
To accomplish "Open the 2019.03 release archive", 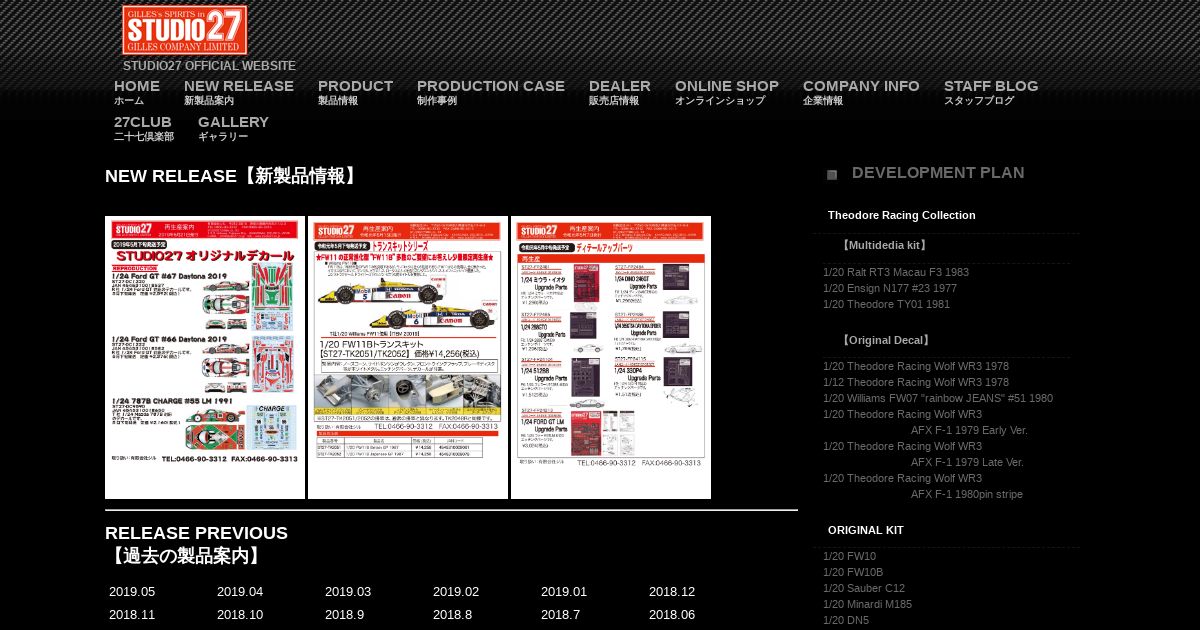I will click(x=348, y=592).
